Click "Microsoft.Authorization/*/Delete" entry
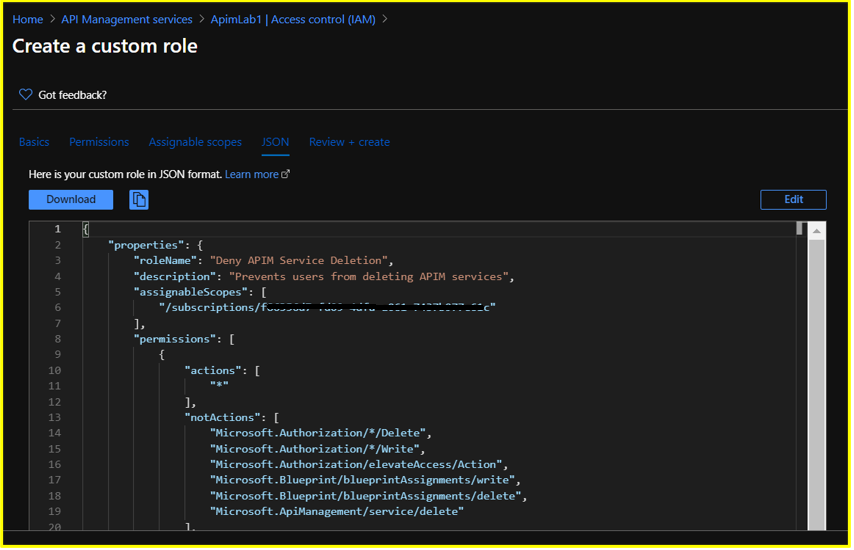The height and width of the screenshot is (550, 854). click(x=318, y=433)
